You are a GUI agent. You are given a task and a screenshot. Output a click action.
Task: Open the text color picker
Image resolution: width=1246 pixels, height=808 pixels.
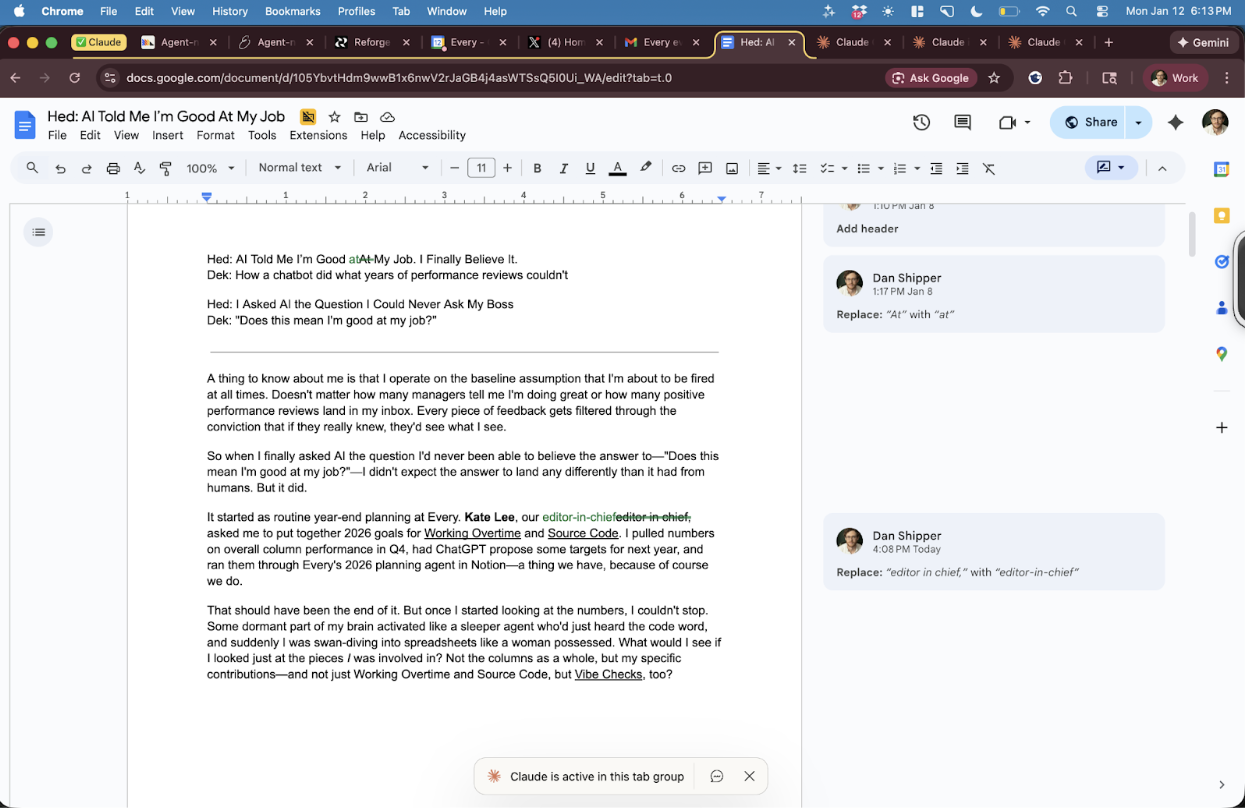(617, 168)
